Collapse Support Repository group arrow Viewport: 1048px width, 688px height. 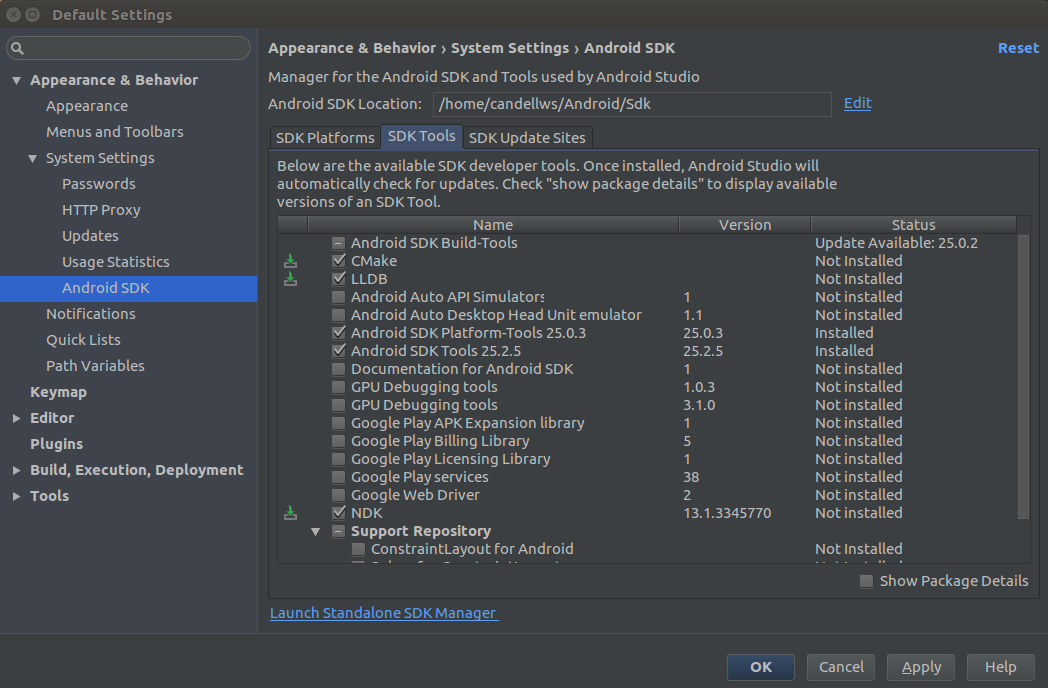tap(315, 532)
